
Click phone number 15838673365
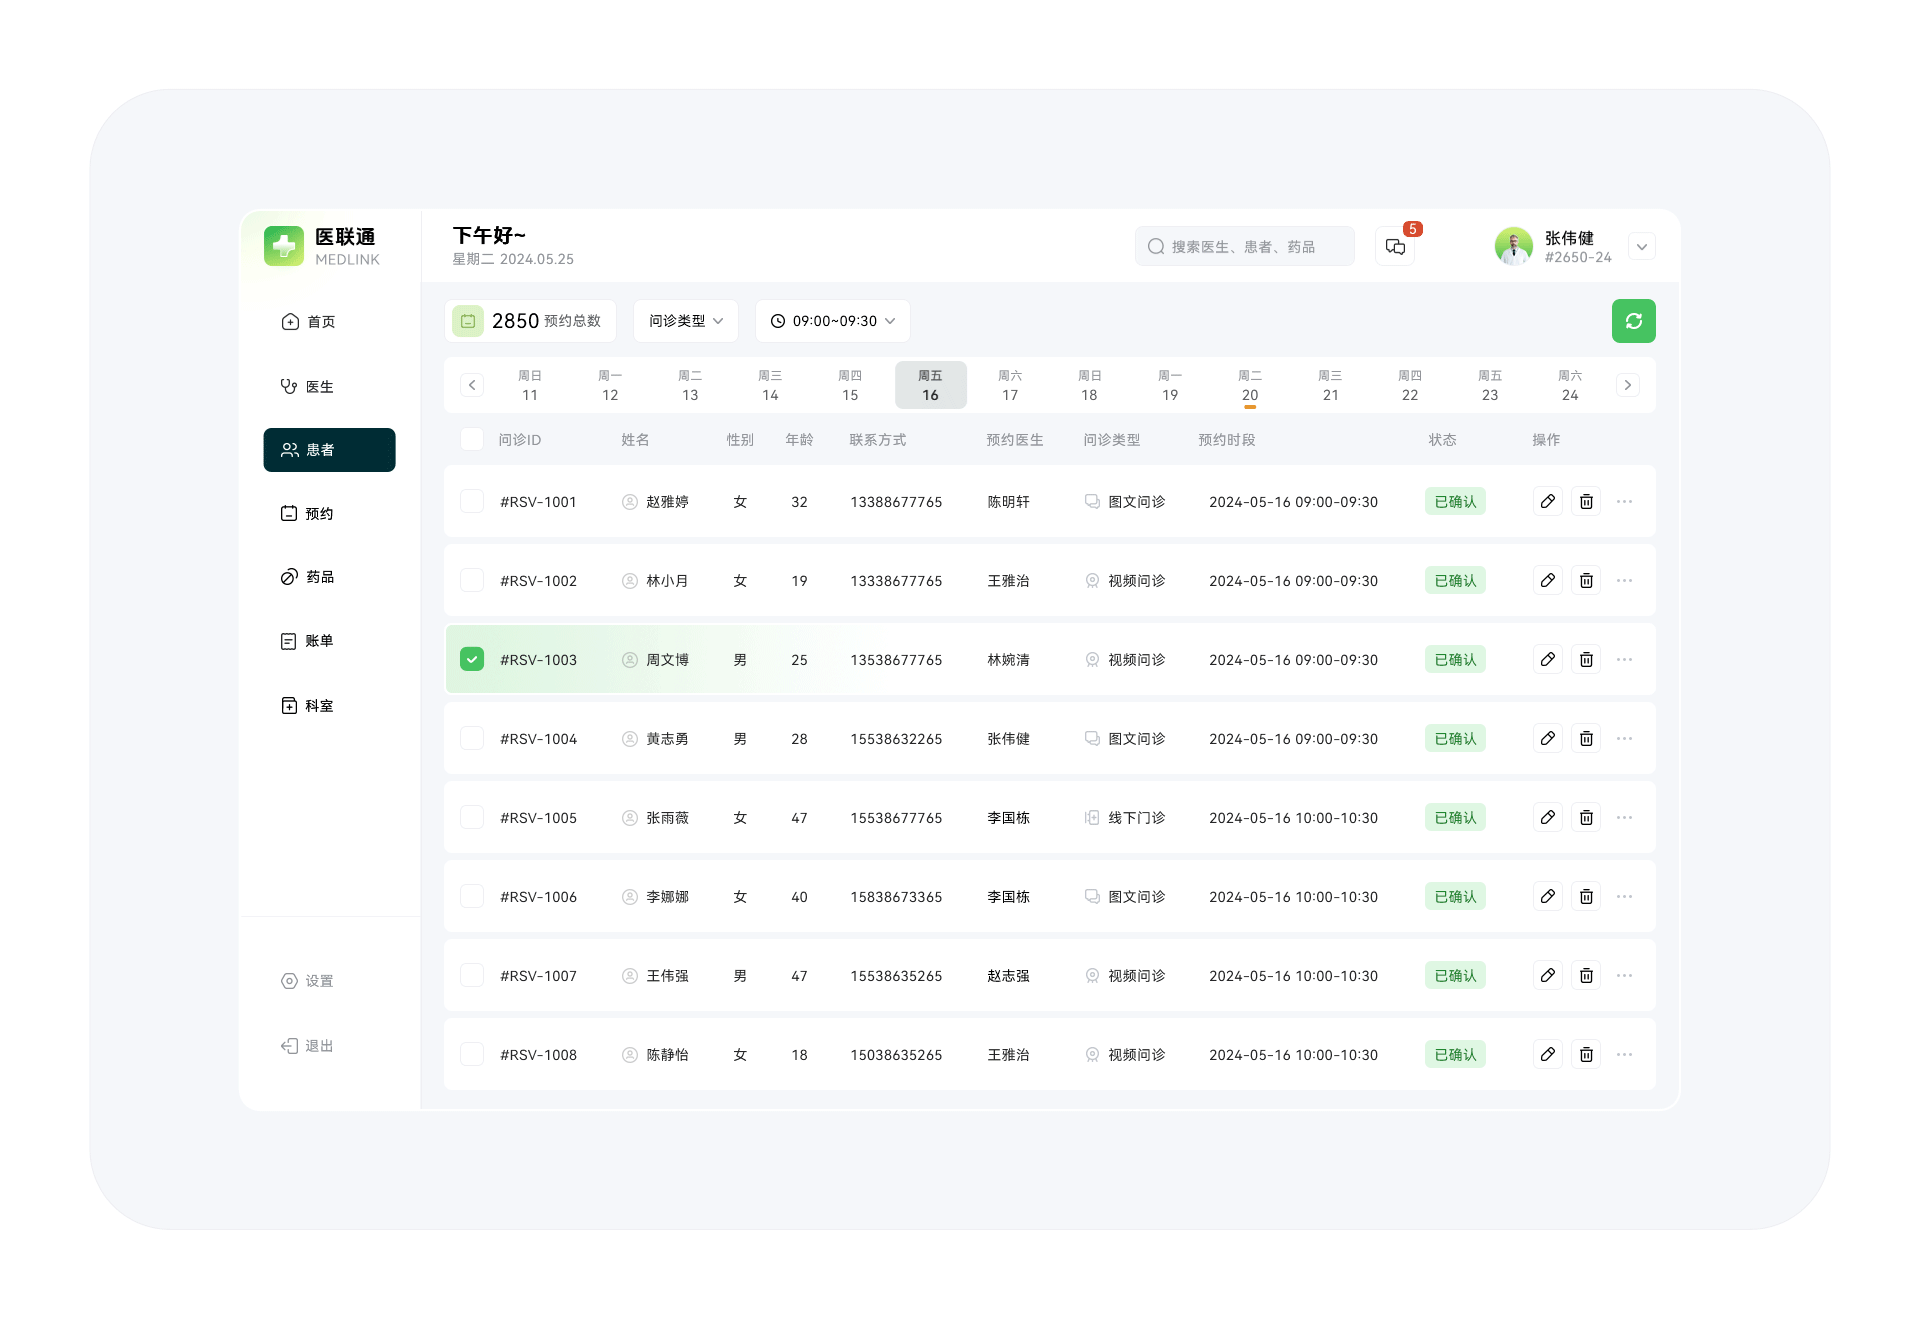point(896,897)
